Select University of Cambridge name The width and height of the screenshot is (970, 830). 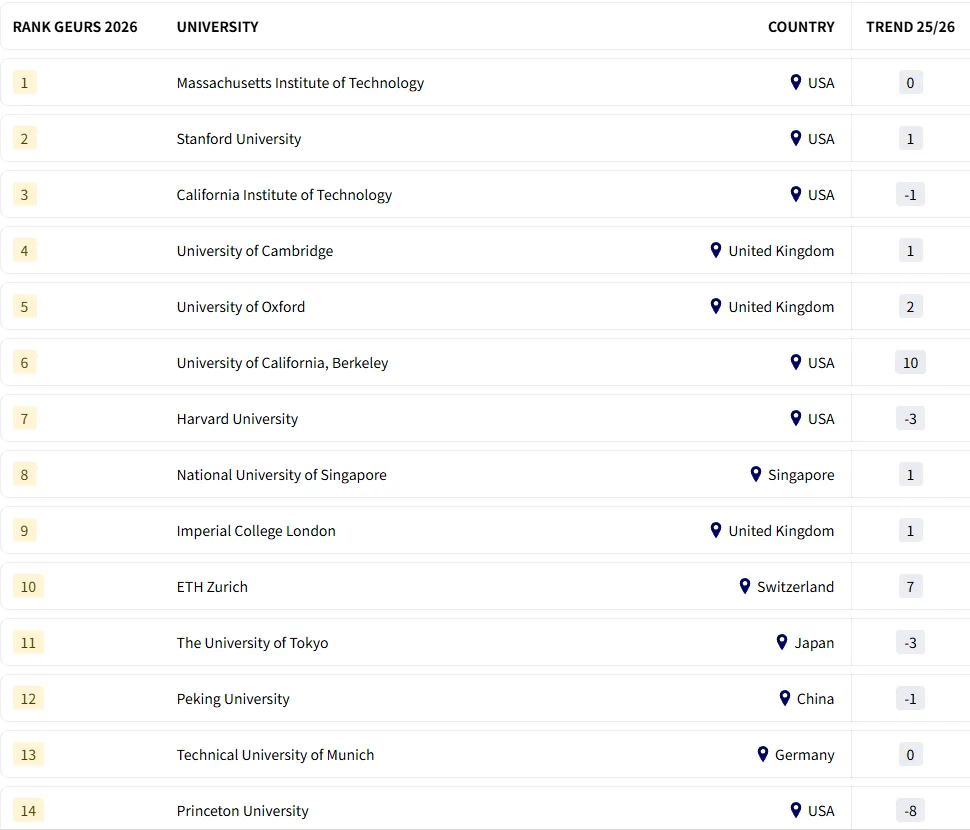click(x=255, y=251)
